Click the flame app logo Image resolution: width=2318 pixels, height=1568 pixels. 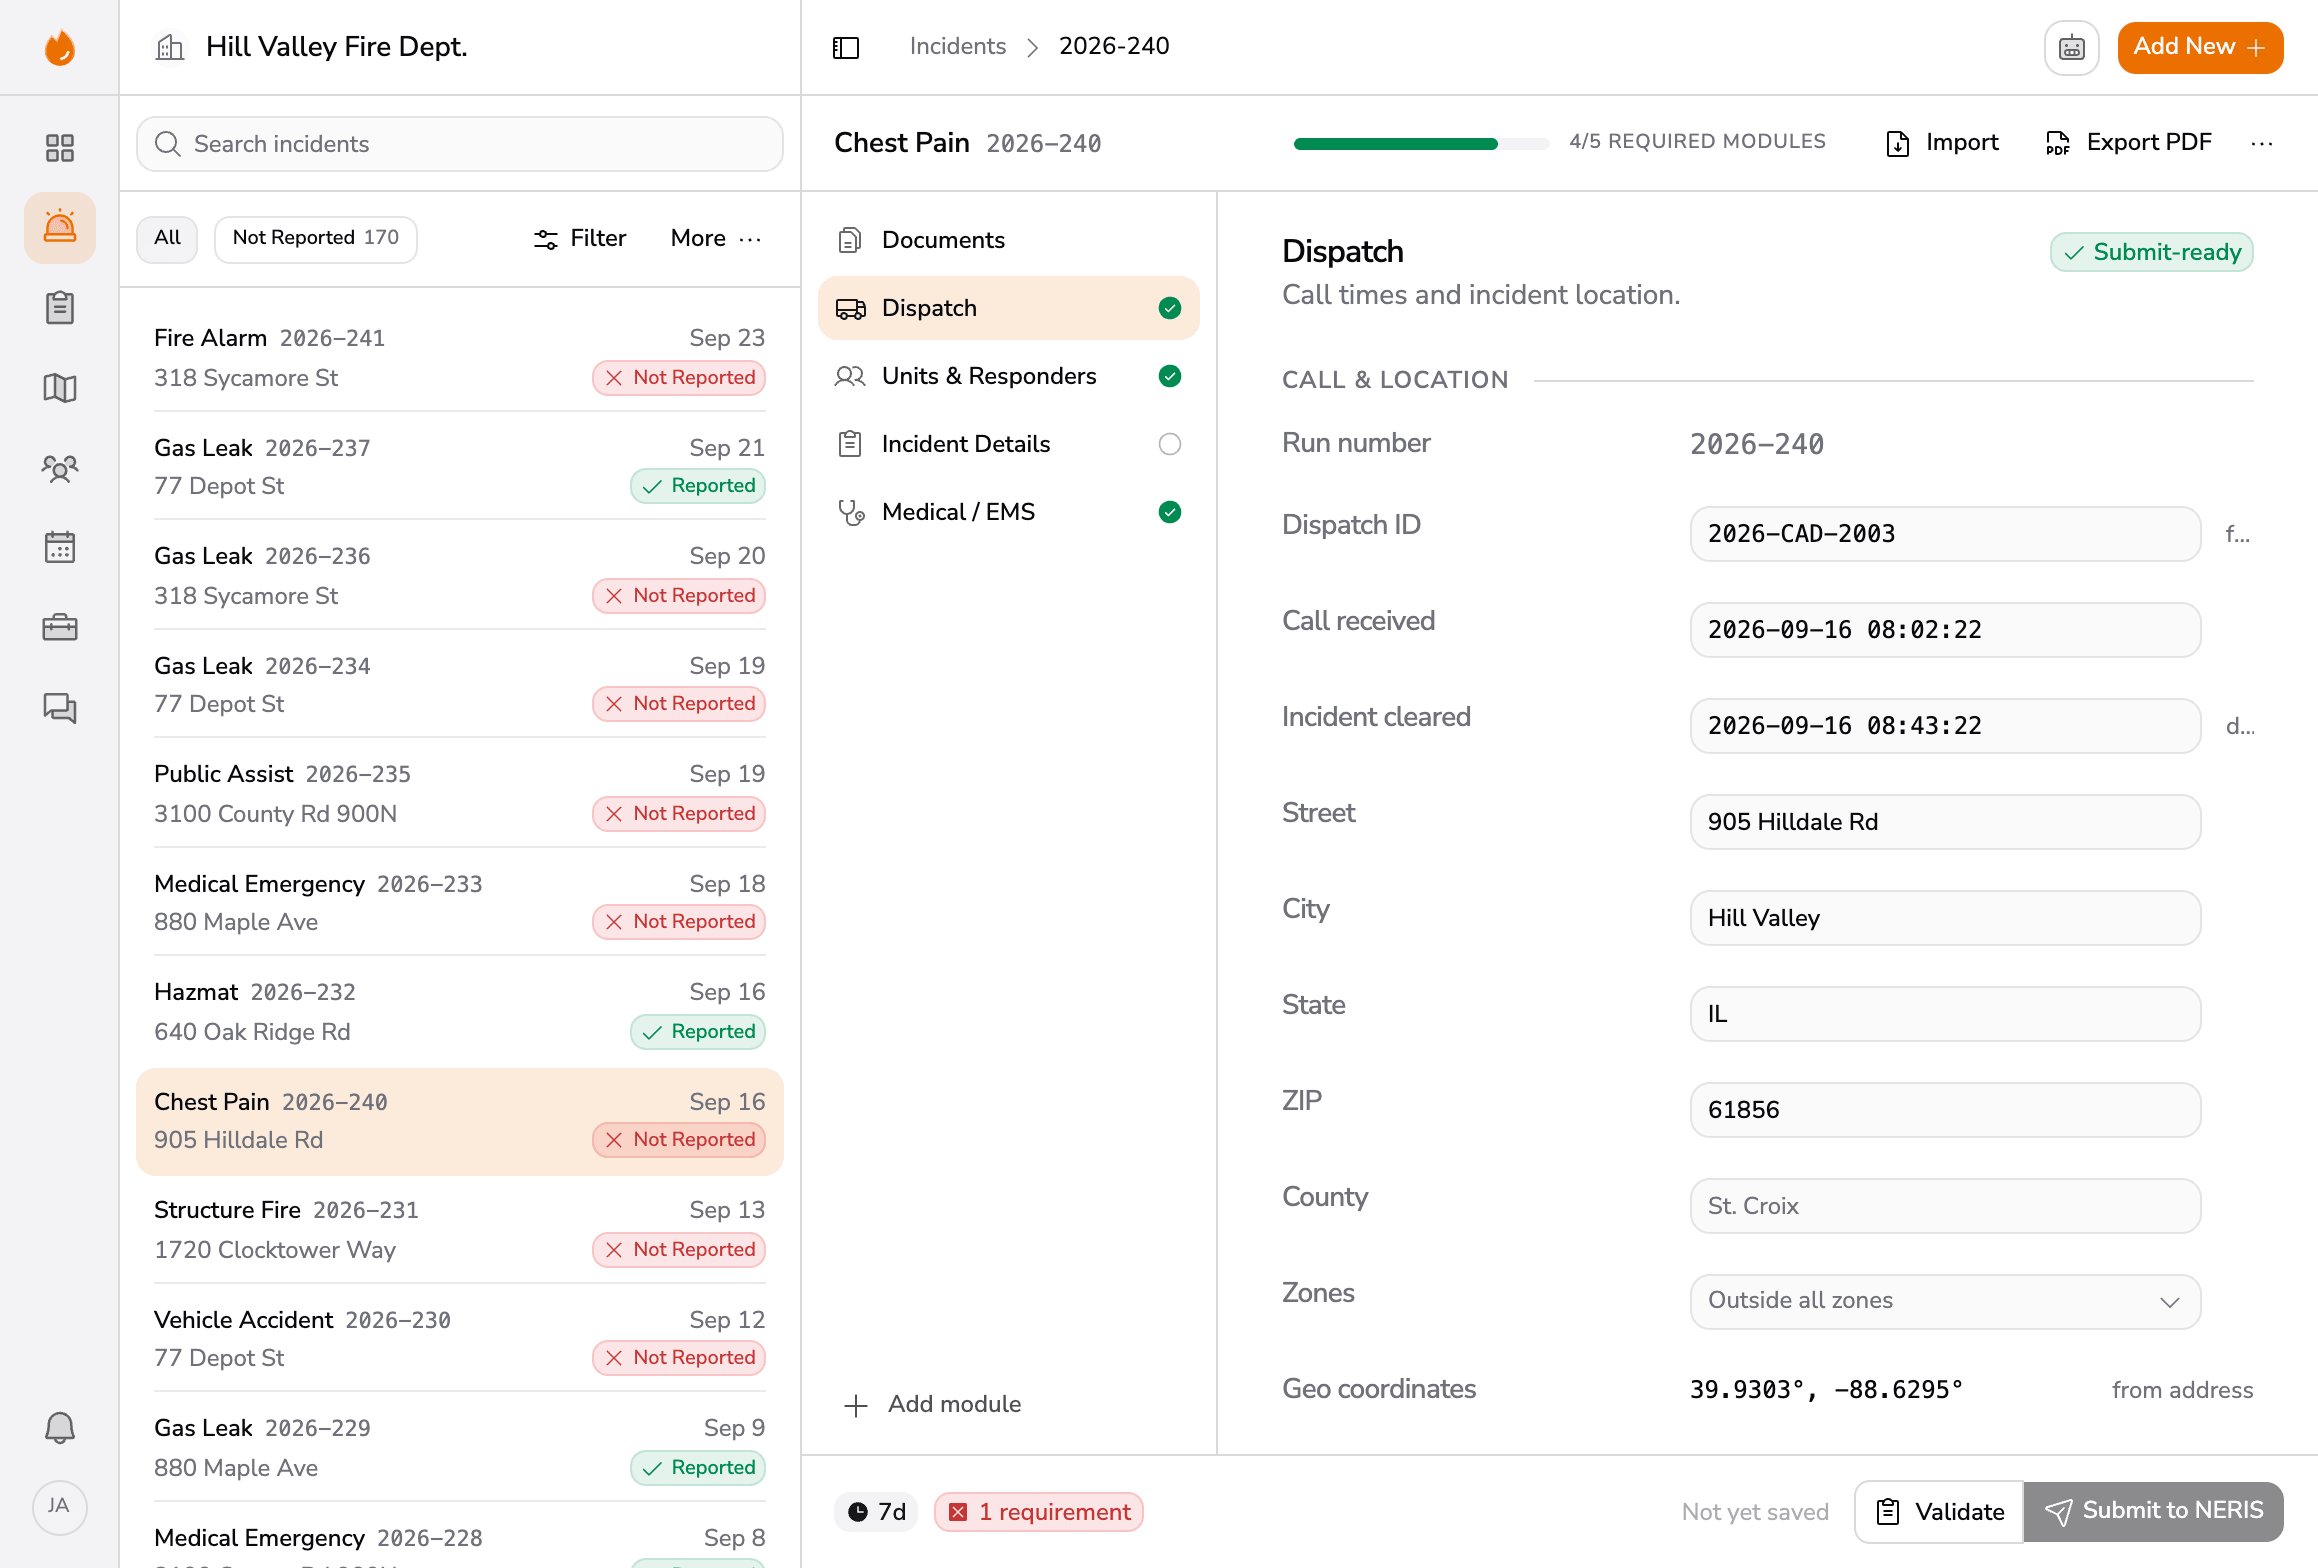tap(60, 47)
